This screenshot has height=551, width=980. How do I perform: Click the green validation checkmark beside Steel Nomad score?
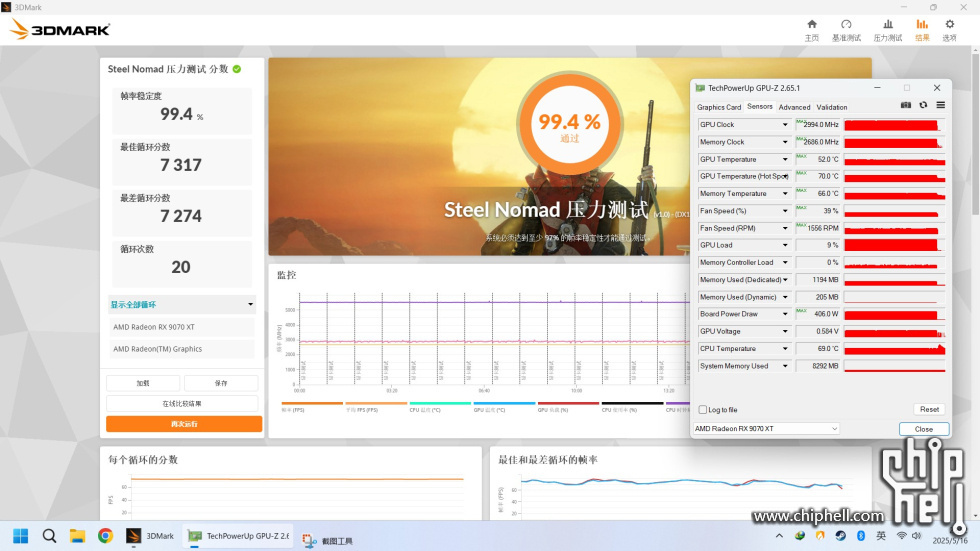point(237,69)
